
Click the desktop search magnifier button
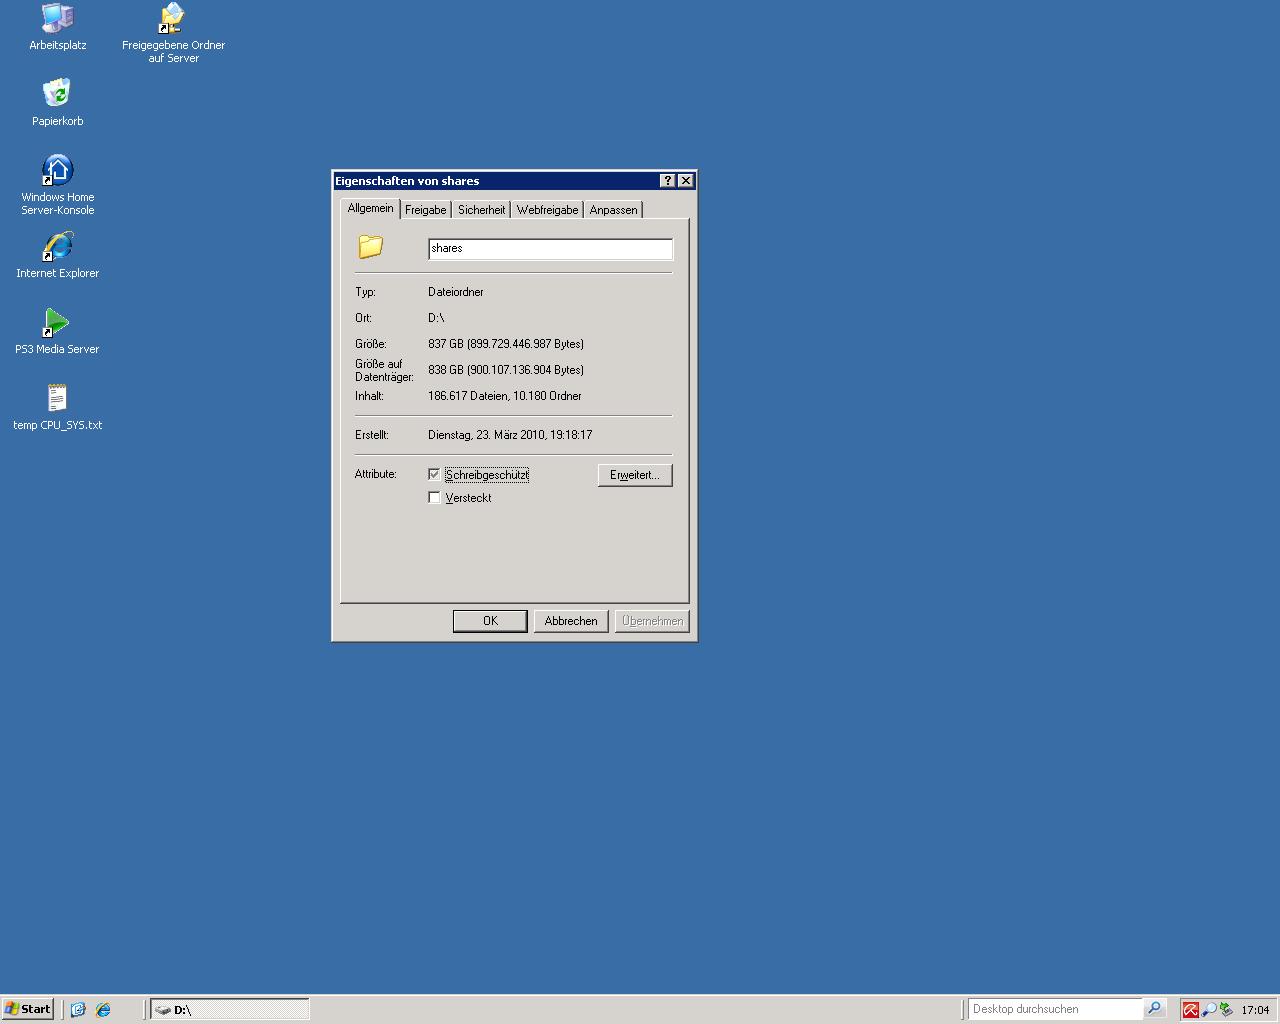click(x=1154, y=1009)
